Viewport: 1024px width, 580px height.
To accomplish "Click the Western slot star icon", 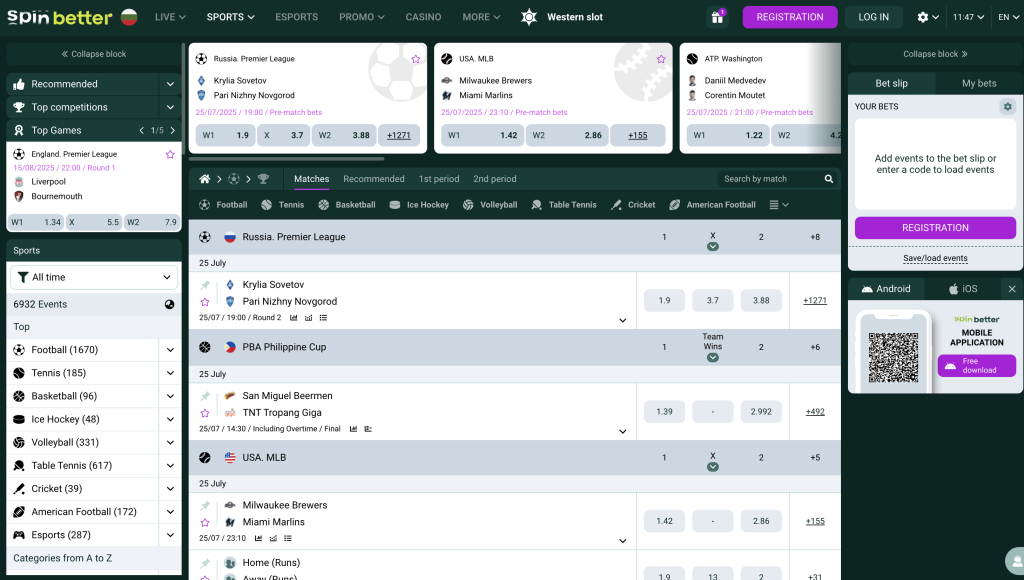I will (x=529, y=17).
